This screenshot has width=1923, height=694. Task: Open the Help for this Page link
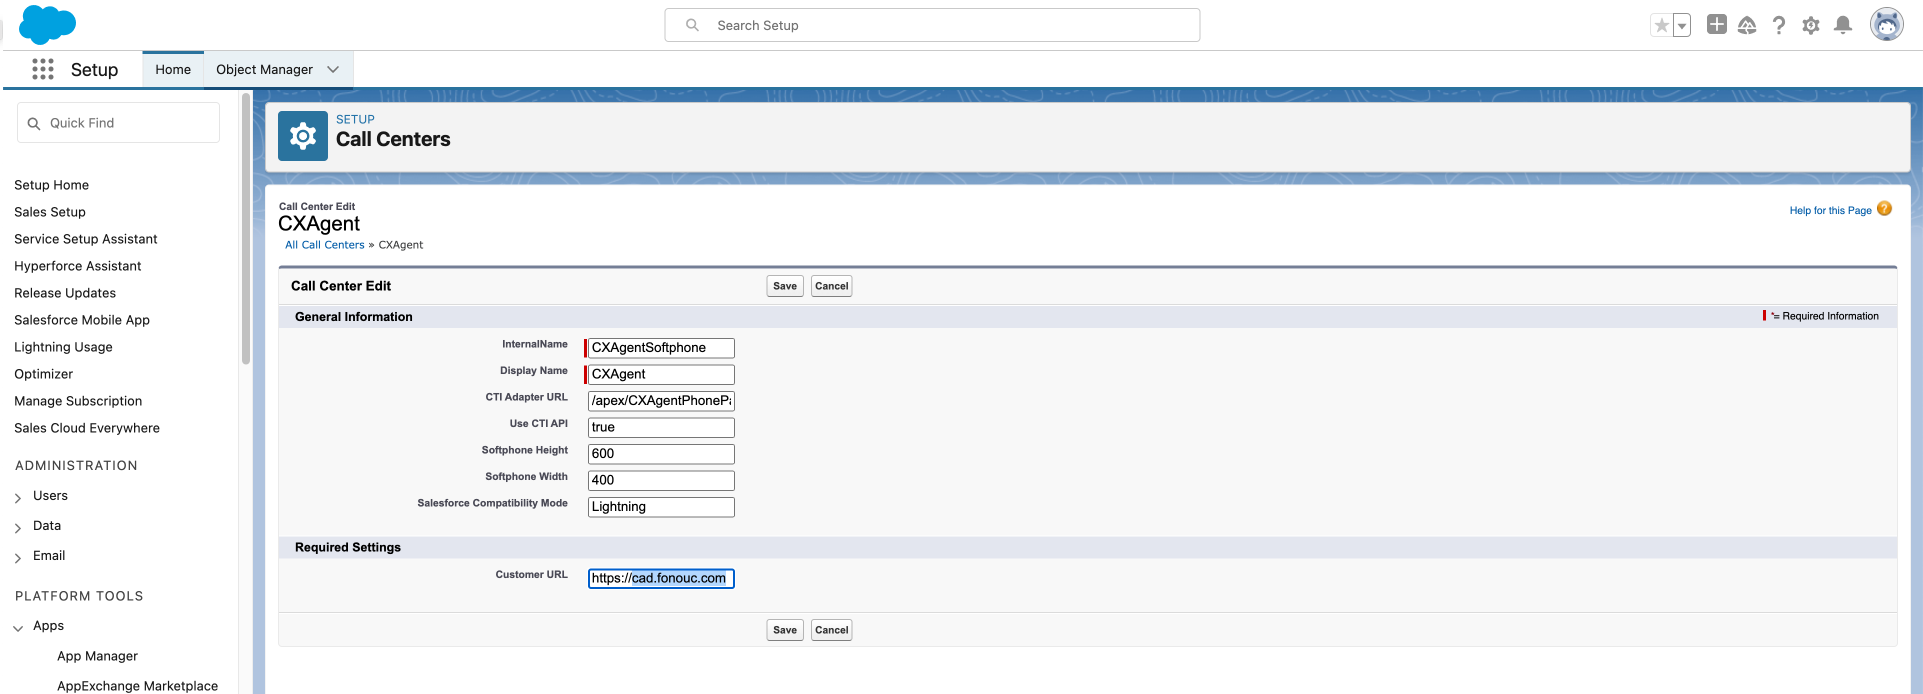click(x=1830, y=210)
